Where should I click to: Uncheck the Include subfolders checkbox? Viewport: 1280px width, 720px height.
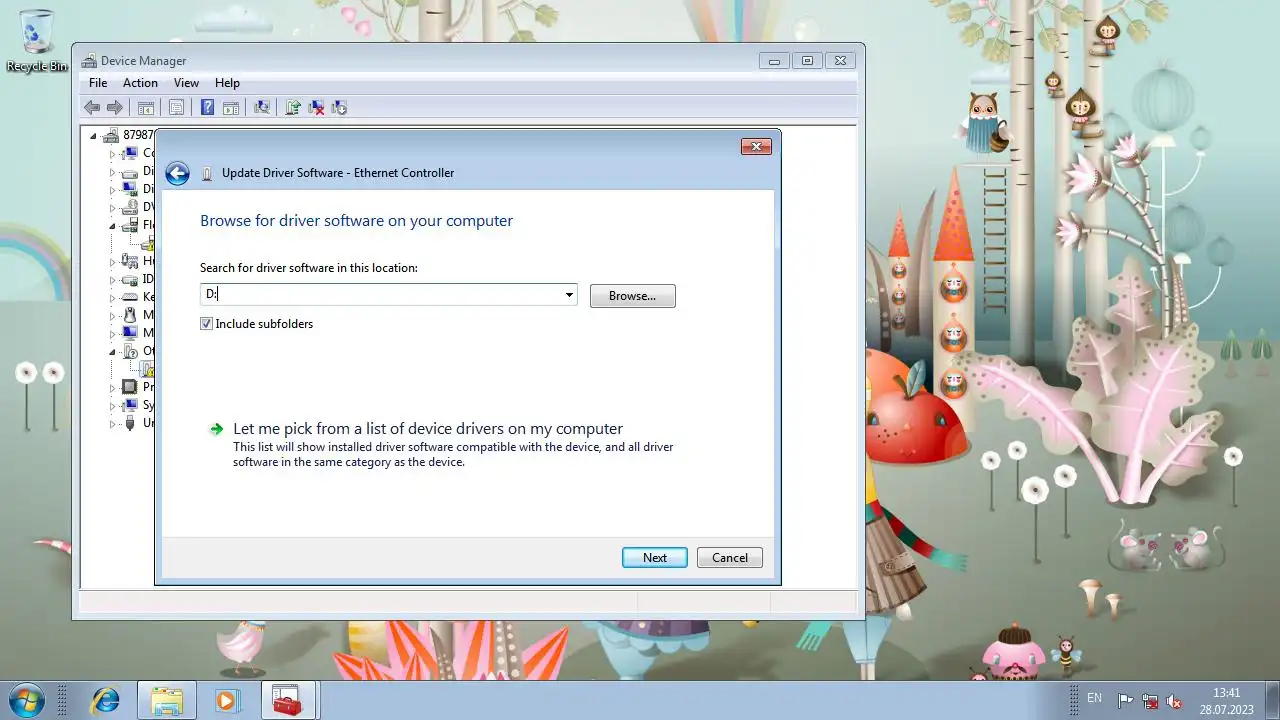click(207, 324)
